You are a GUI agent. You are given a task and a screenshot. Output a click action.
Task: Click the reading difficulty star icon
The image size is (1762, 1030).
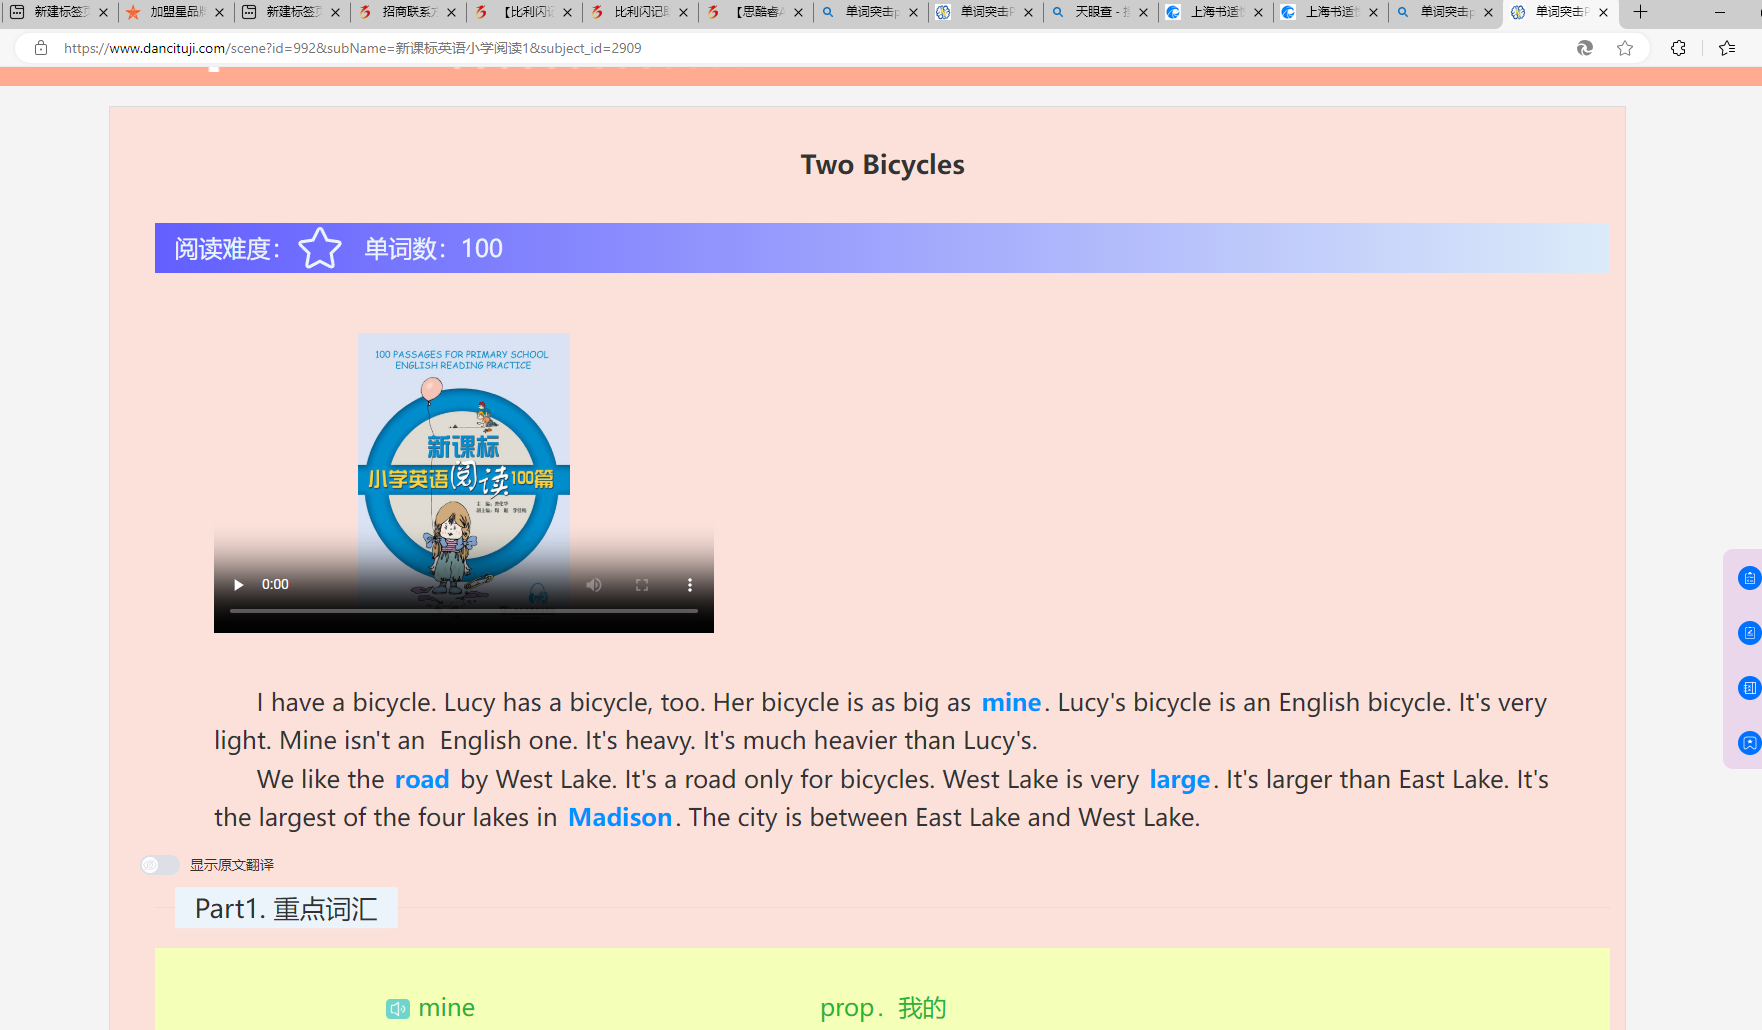coord(320,248)
